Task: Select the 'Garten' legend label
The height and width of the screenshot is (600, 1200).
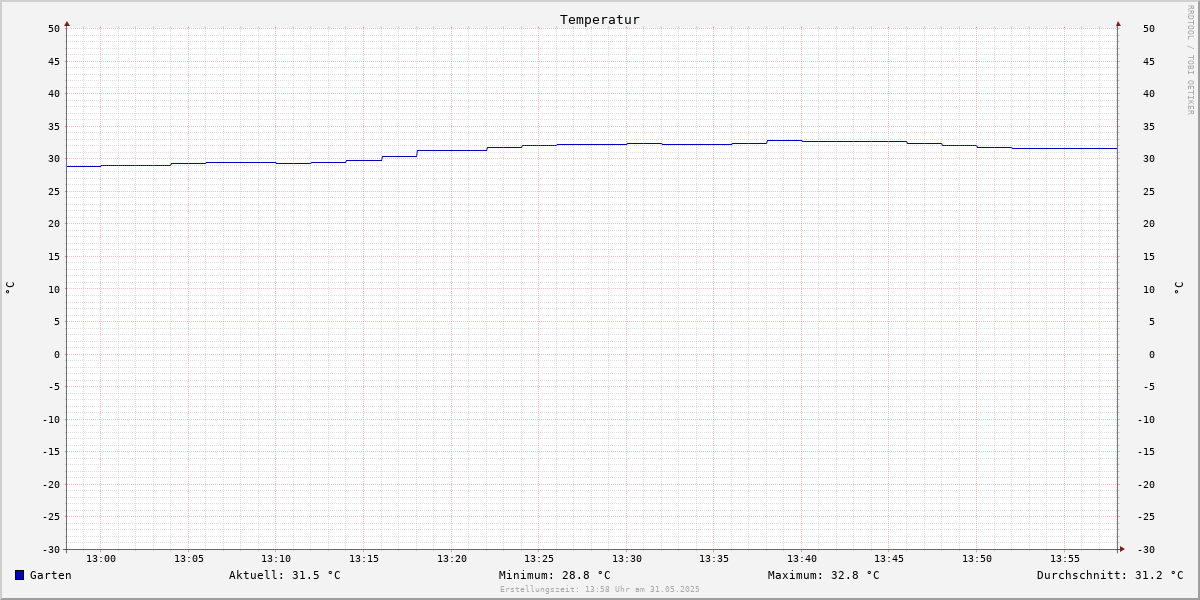Action: [x=51, y=575]
